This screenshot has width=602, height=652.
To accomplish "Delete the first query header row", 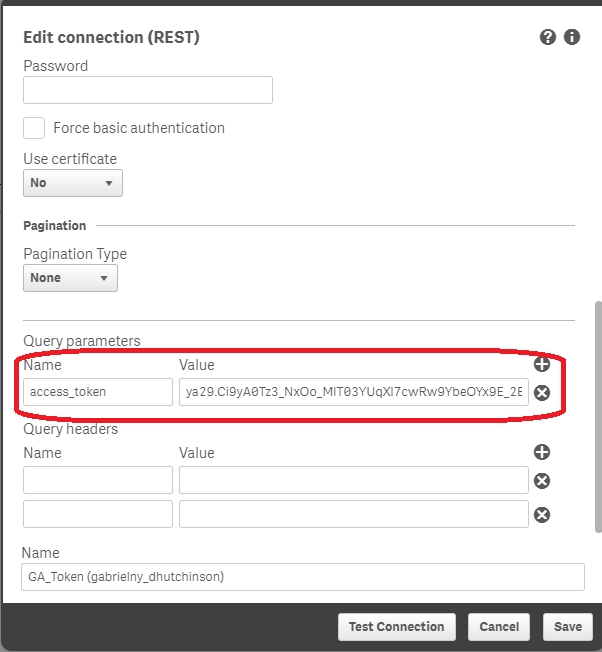I will click(x=542, y=481).
